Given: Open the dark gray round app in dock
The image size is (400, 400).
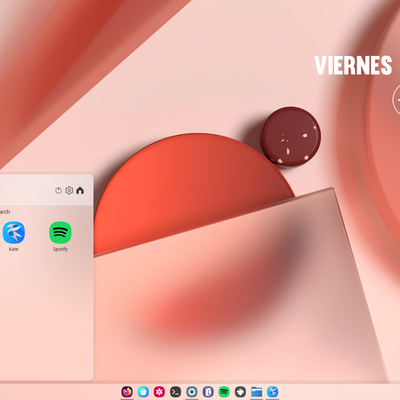Looking at the screenshot, I should [x=240, y=391].
